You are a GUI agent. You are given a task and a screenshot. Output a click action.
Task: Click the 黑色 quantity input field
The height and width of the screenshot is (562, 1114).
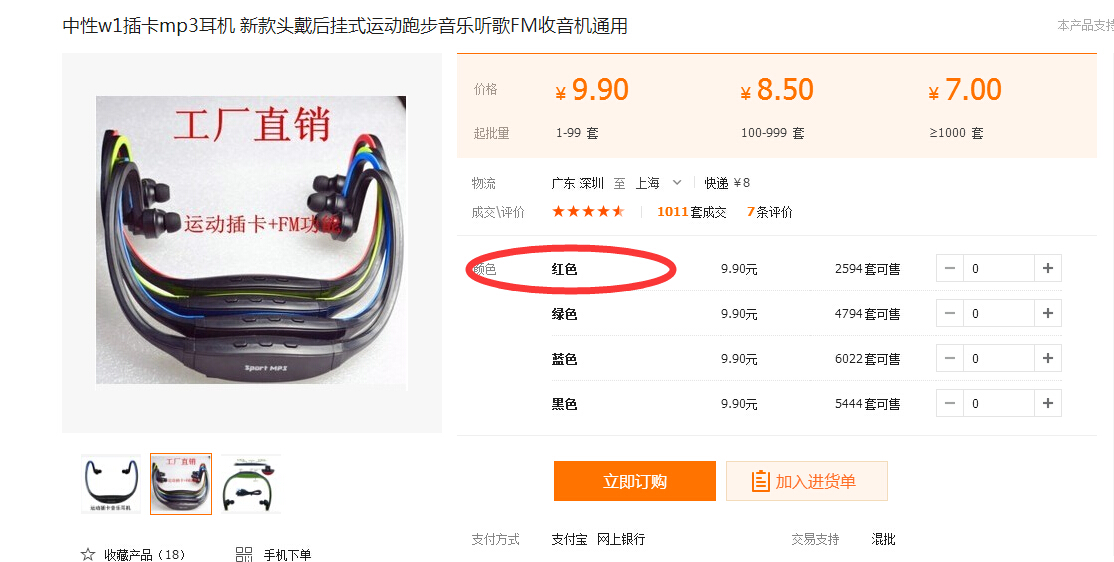pyautogui.click(x=998, y=403)
